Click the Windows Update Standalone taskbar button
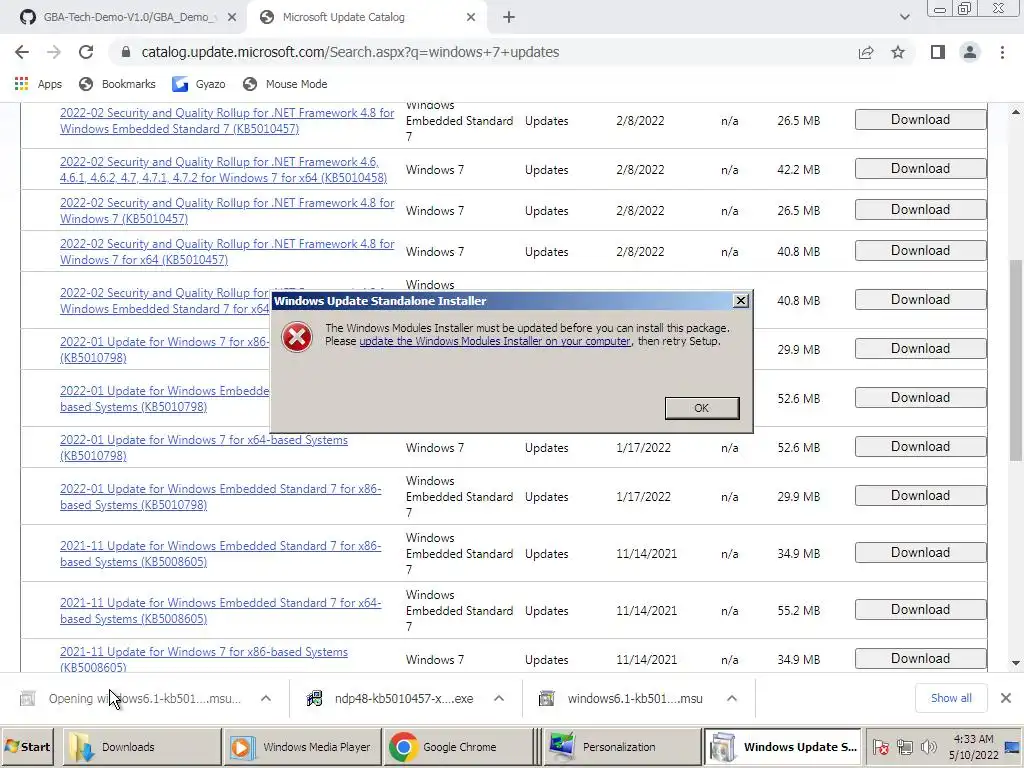The height and width of the screenshot is (768, 1024). click(782, 746)
